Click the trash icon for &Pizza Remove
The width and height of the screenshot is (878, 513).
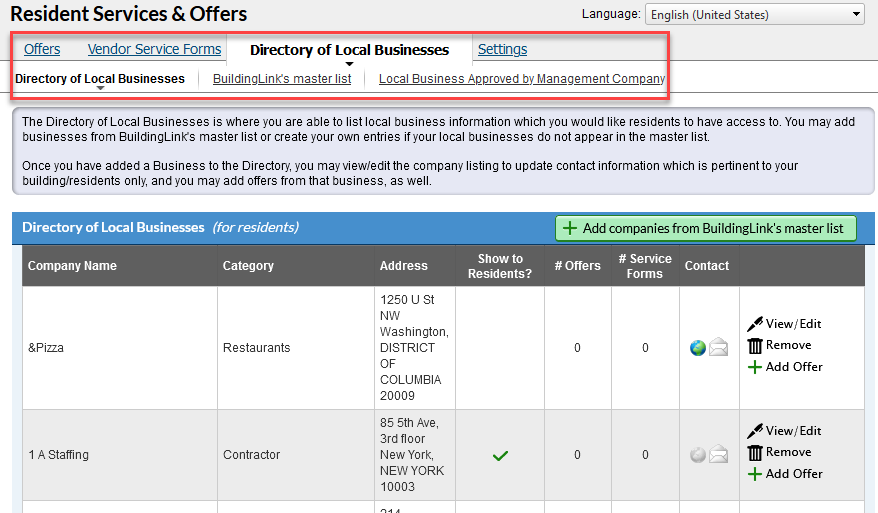[755, 346]
